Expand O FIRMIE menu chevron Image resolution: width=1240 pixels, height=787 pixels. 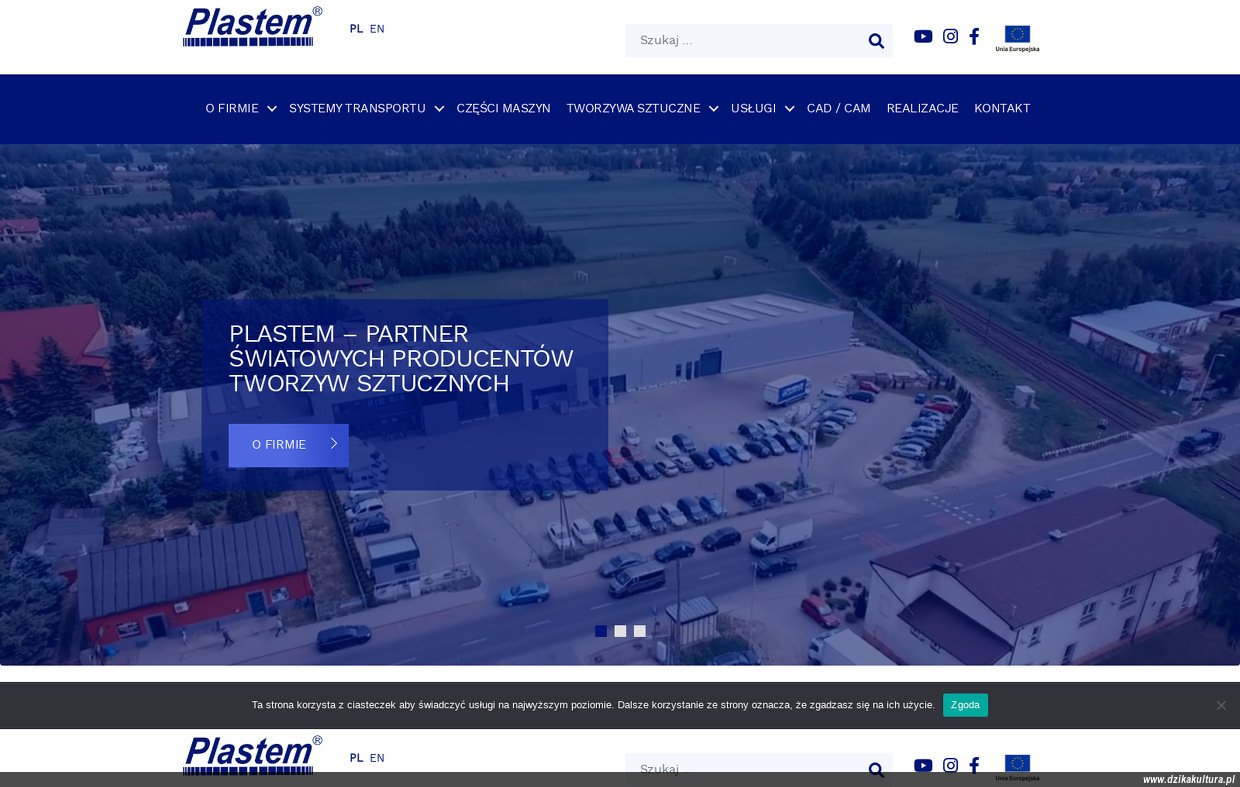272,109
